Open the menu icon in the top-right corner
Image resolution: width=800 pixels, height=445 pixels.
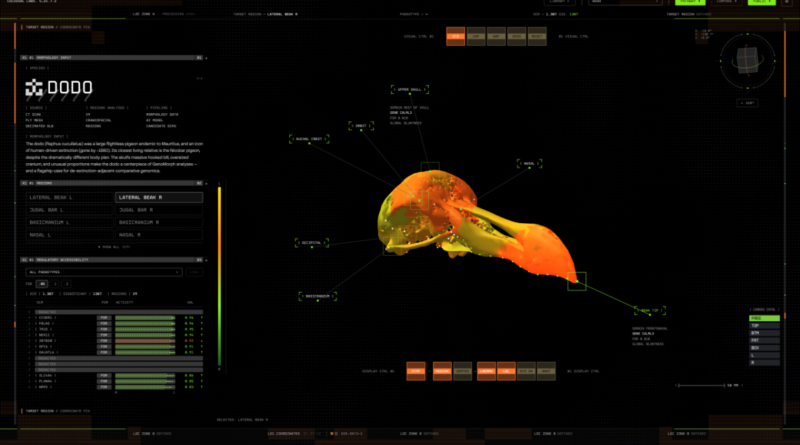(786, 2)
